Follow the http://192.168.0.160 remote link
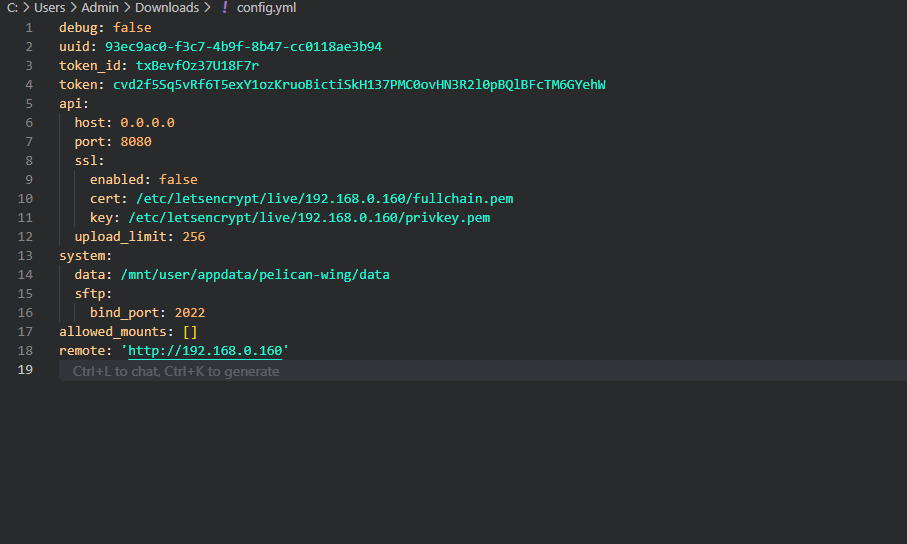The height and width of the screenshot is (544, 907). pos(205,351)
